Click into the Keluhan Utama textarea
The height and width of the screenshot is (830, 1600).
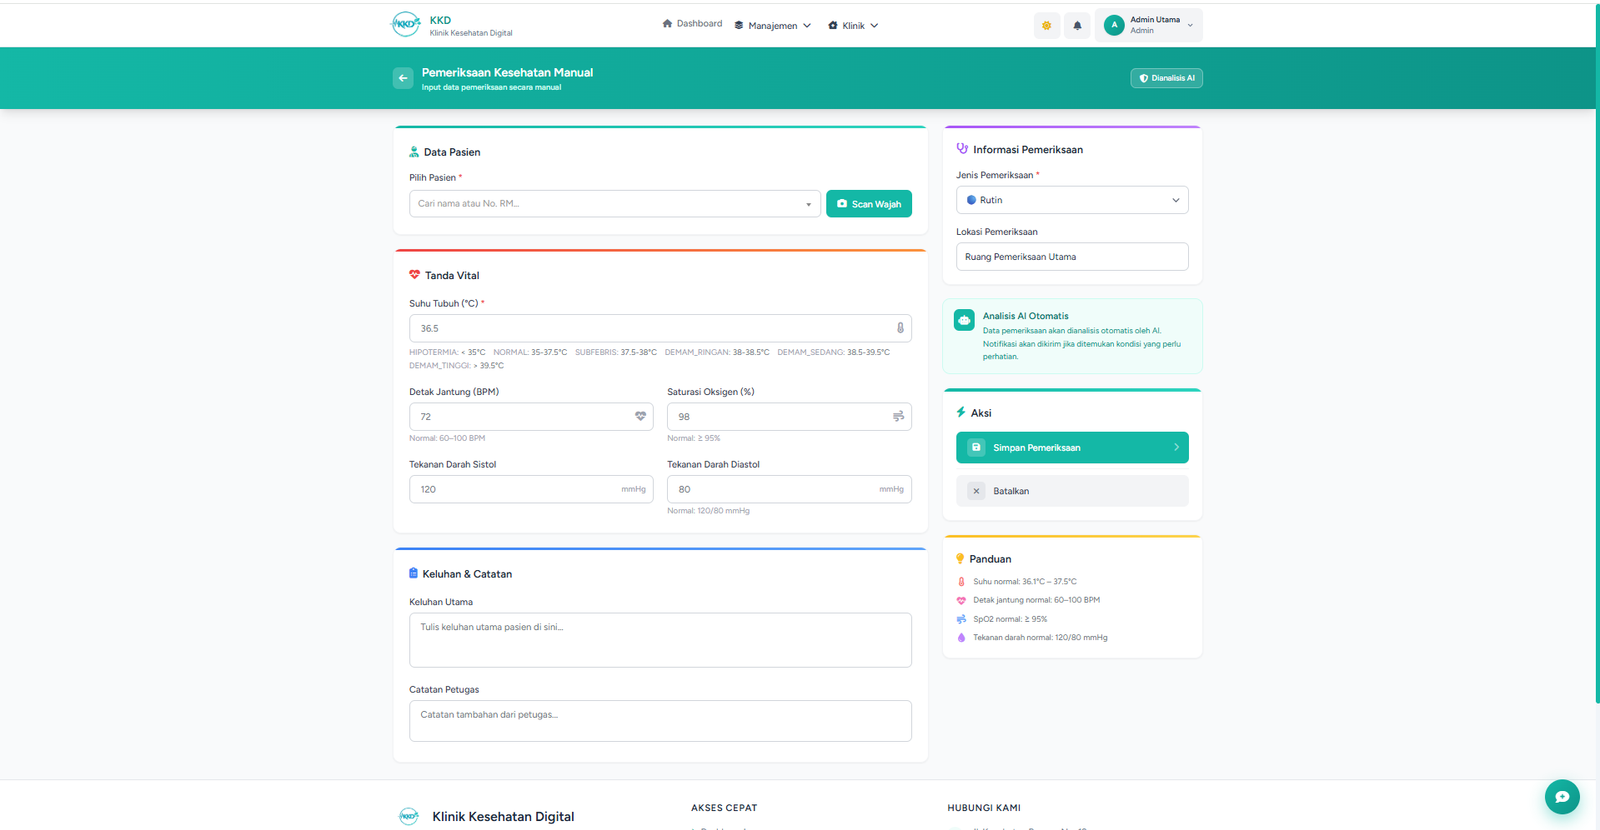(660, 640)
